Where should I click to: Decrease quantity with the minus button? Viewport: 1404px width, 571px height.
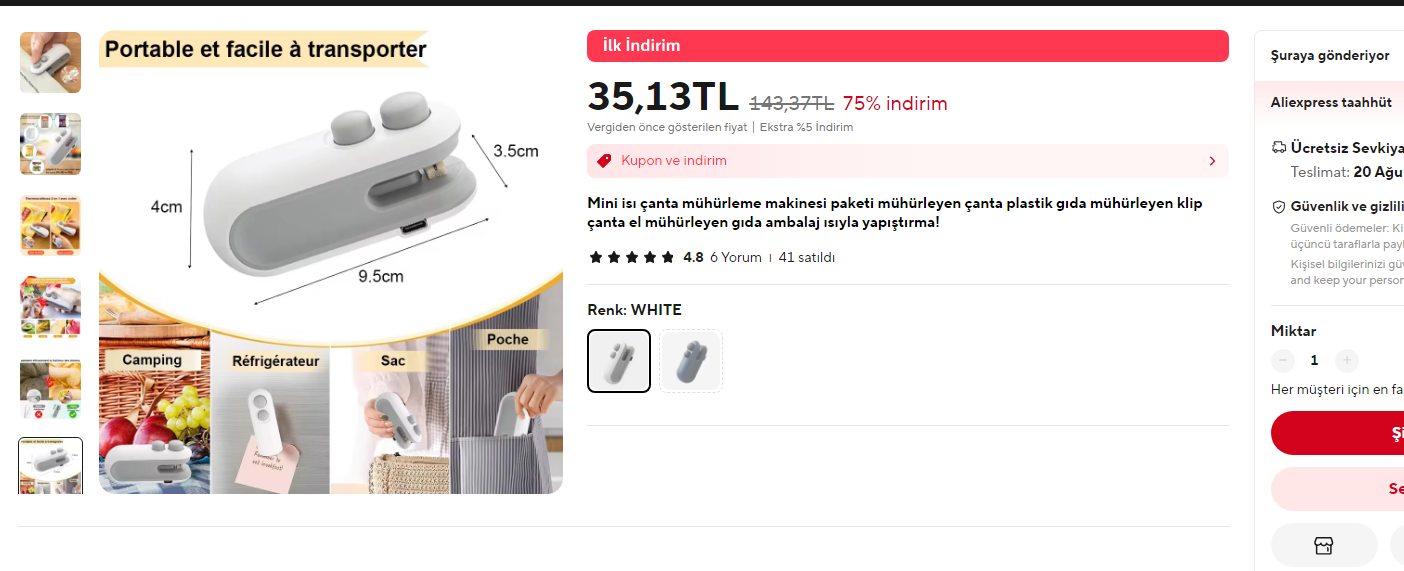pos(1283,360)
